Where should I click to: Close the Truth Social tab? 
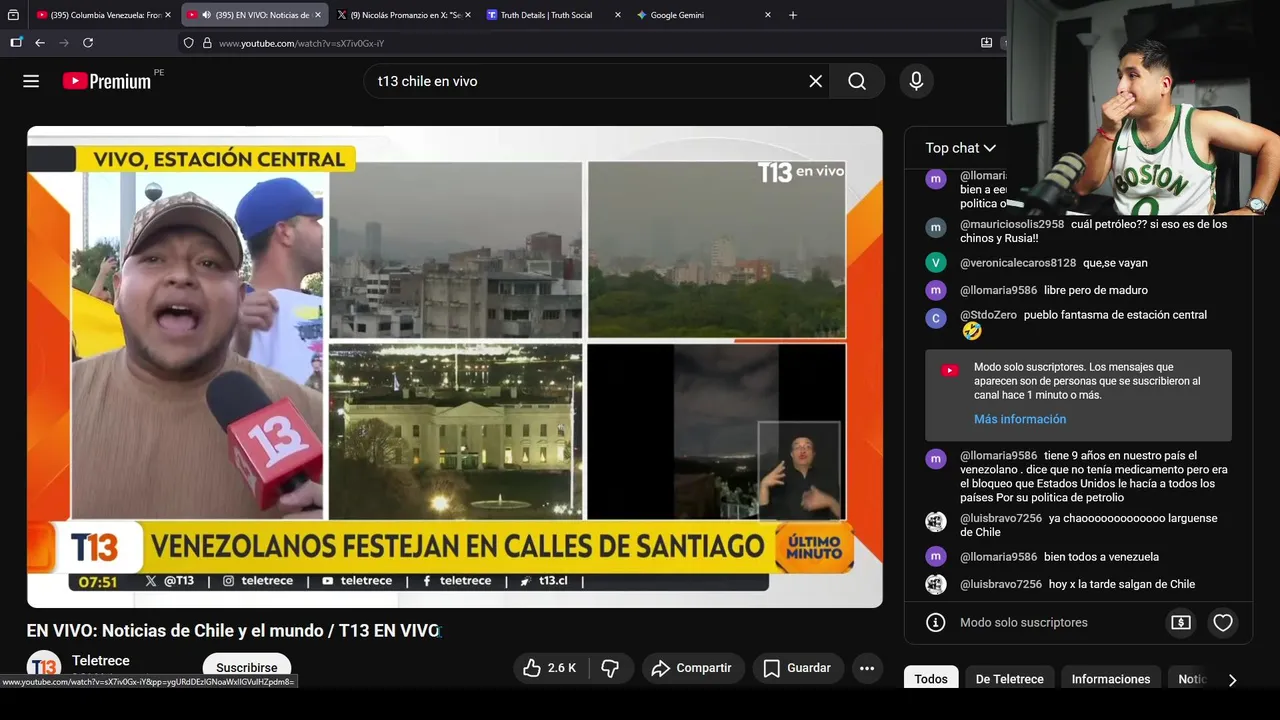coord(618,15)
